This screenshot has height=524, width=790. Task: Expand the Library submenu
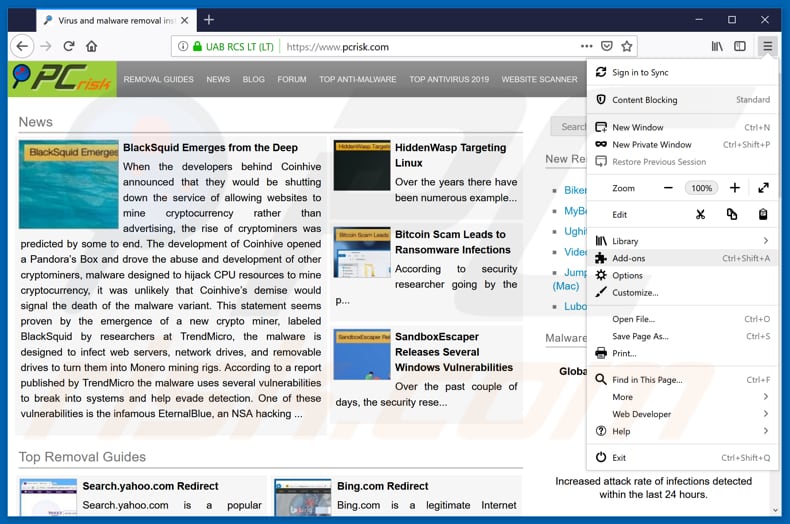683,241
